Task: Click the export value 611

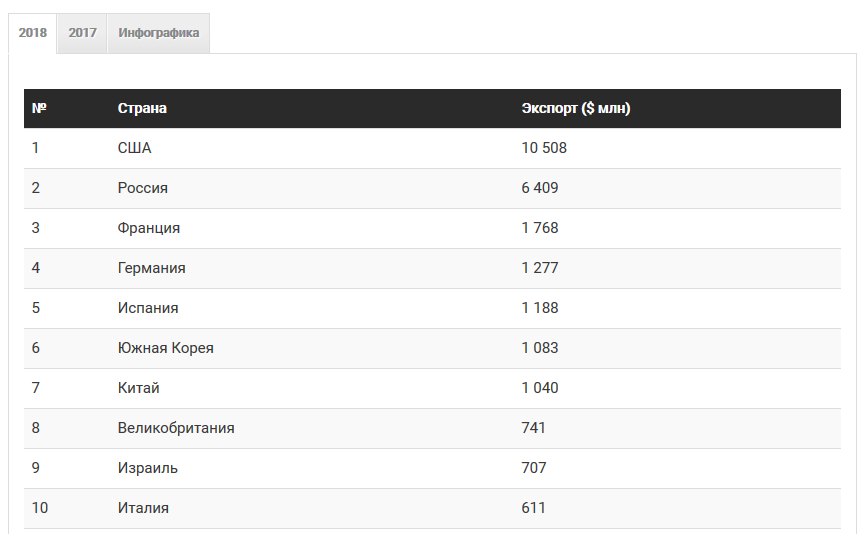Action: pos(534,508)
